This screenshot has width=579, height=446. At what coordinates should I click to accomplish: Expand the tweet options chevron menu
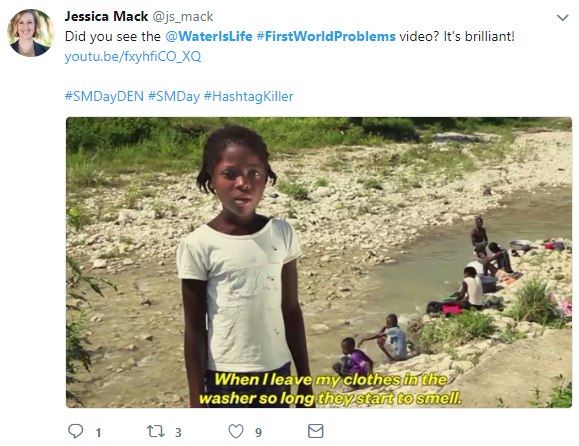click(x=562, y=17)
